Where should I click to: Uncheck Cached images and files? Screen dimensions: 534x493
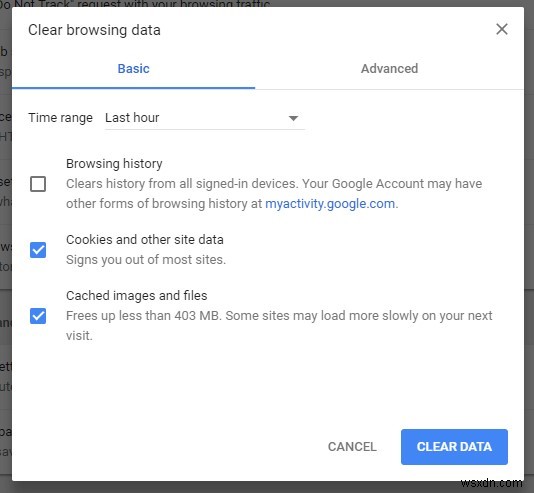pyautogui.click(x=38, y=316)
